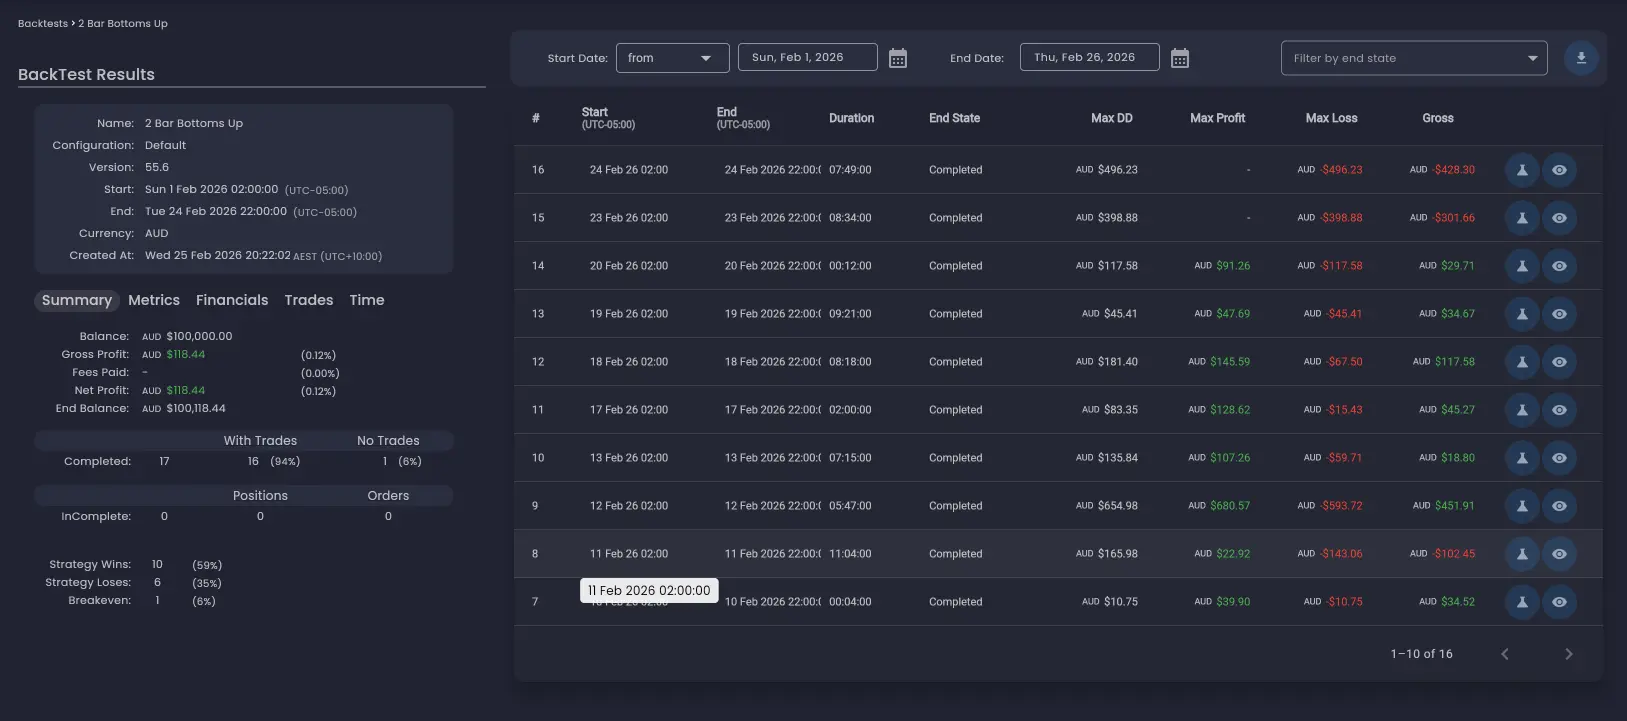This screenshot has height=721, width=1627.
Task: Open analysis flask icon for run 15
Action: pyautogui.click(x=1522, y=218)
